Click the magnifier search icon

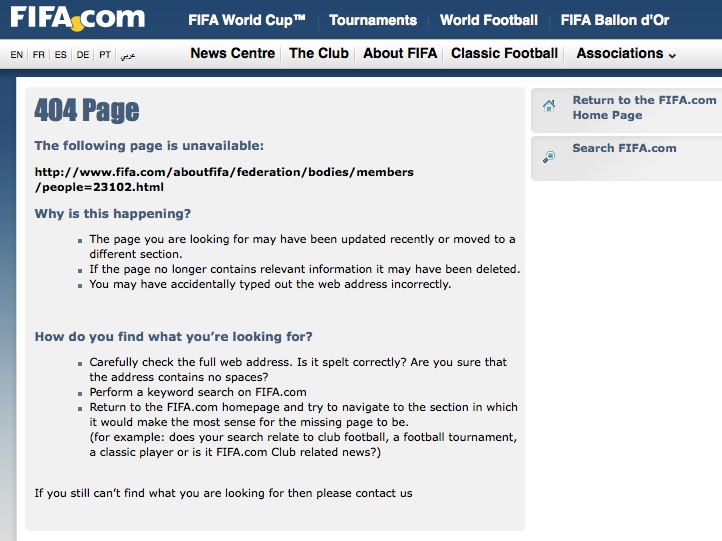(x=549, y=157)
